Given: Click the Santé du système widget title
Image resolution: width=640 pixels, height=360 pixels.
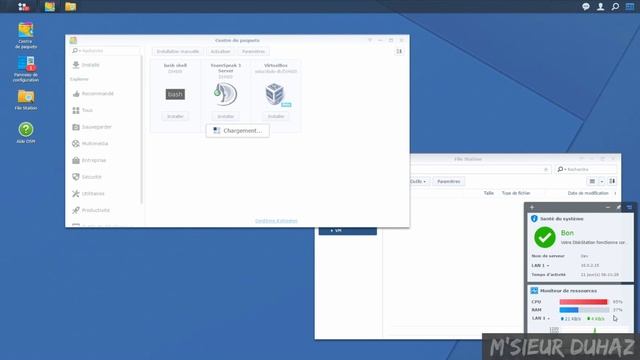Looking at the screenshot, I should 562,219.
